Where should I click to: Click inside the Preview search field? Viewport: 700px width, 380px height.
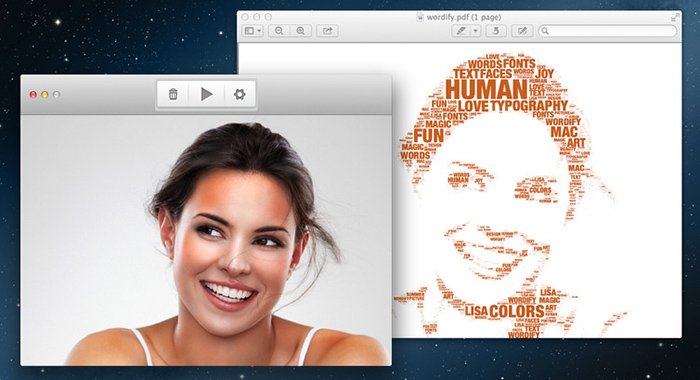607,31
